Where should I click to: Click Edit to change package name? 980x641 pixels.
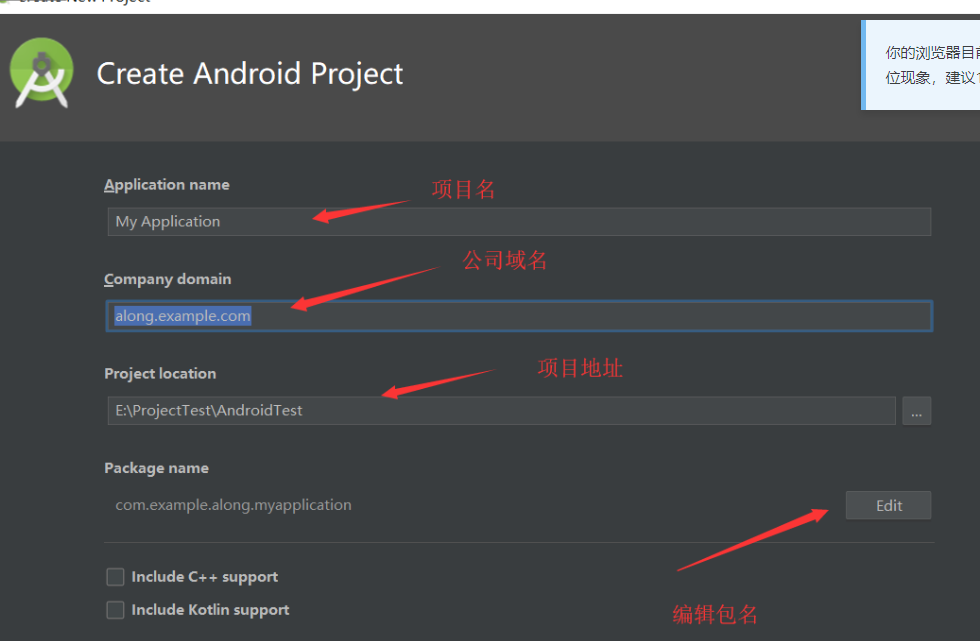(x=888, y=505)
